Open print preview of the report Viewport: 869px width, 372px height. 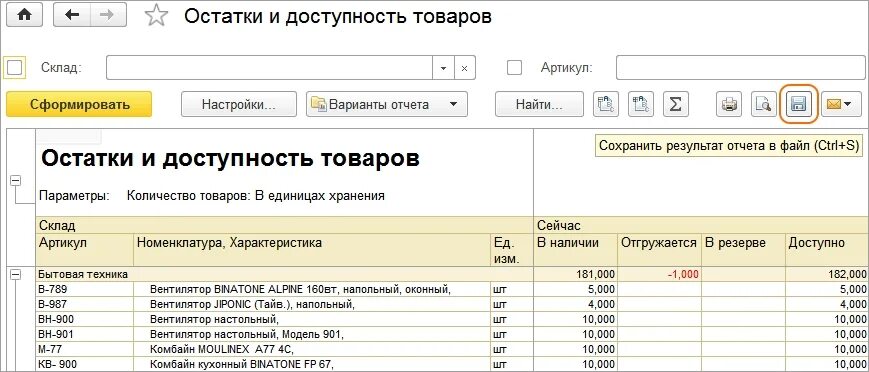[x=764, y=104]
